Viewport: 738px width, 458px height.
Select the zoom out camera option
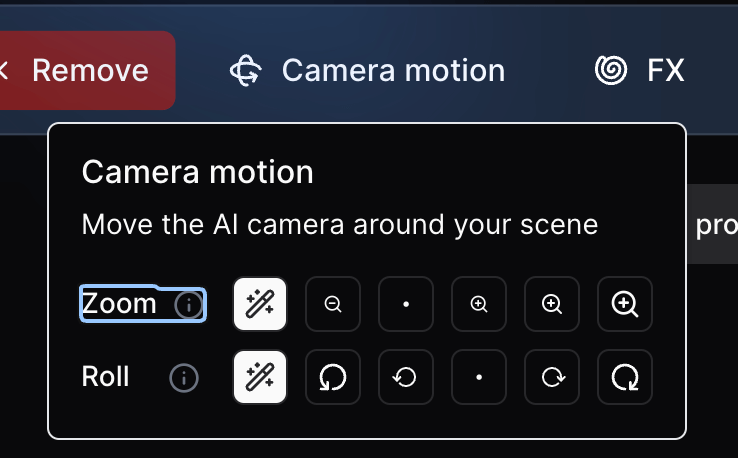point(333,304)
